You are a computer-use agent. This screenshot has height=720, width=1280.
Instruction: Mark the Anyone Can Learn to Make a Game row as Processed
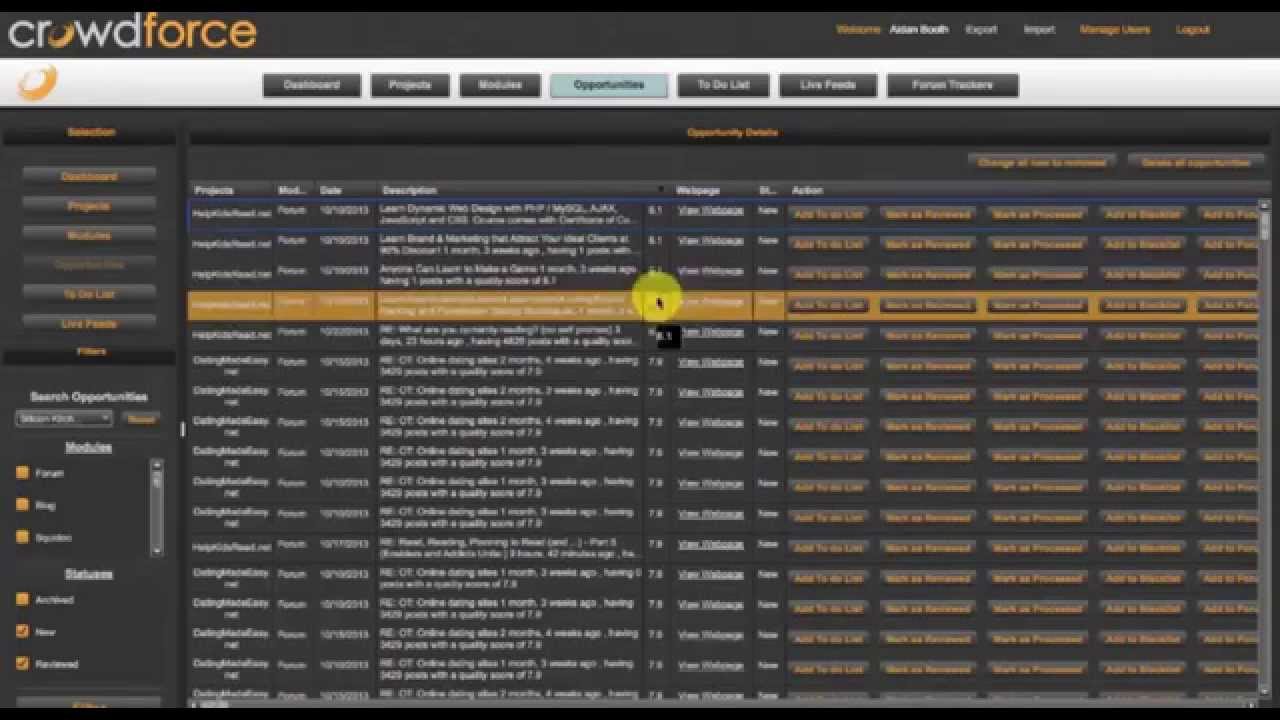coord(1037,274)
